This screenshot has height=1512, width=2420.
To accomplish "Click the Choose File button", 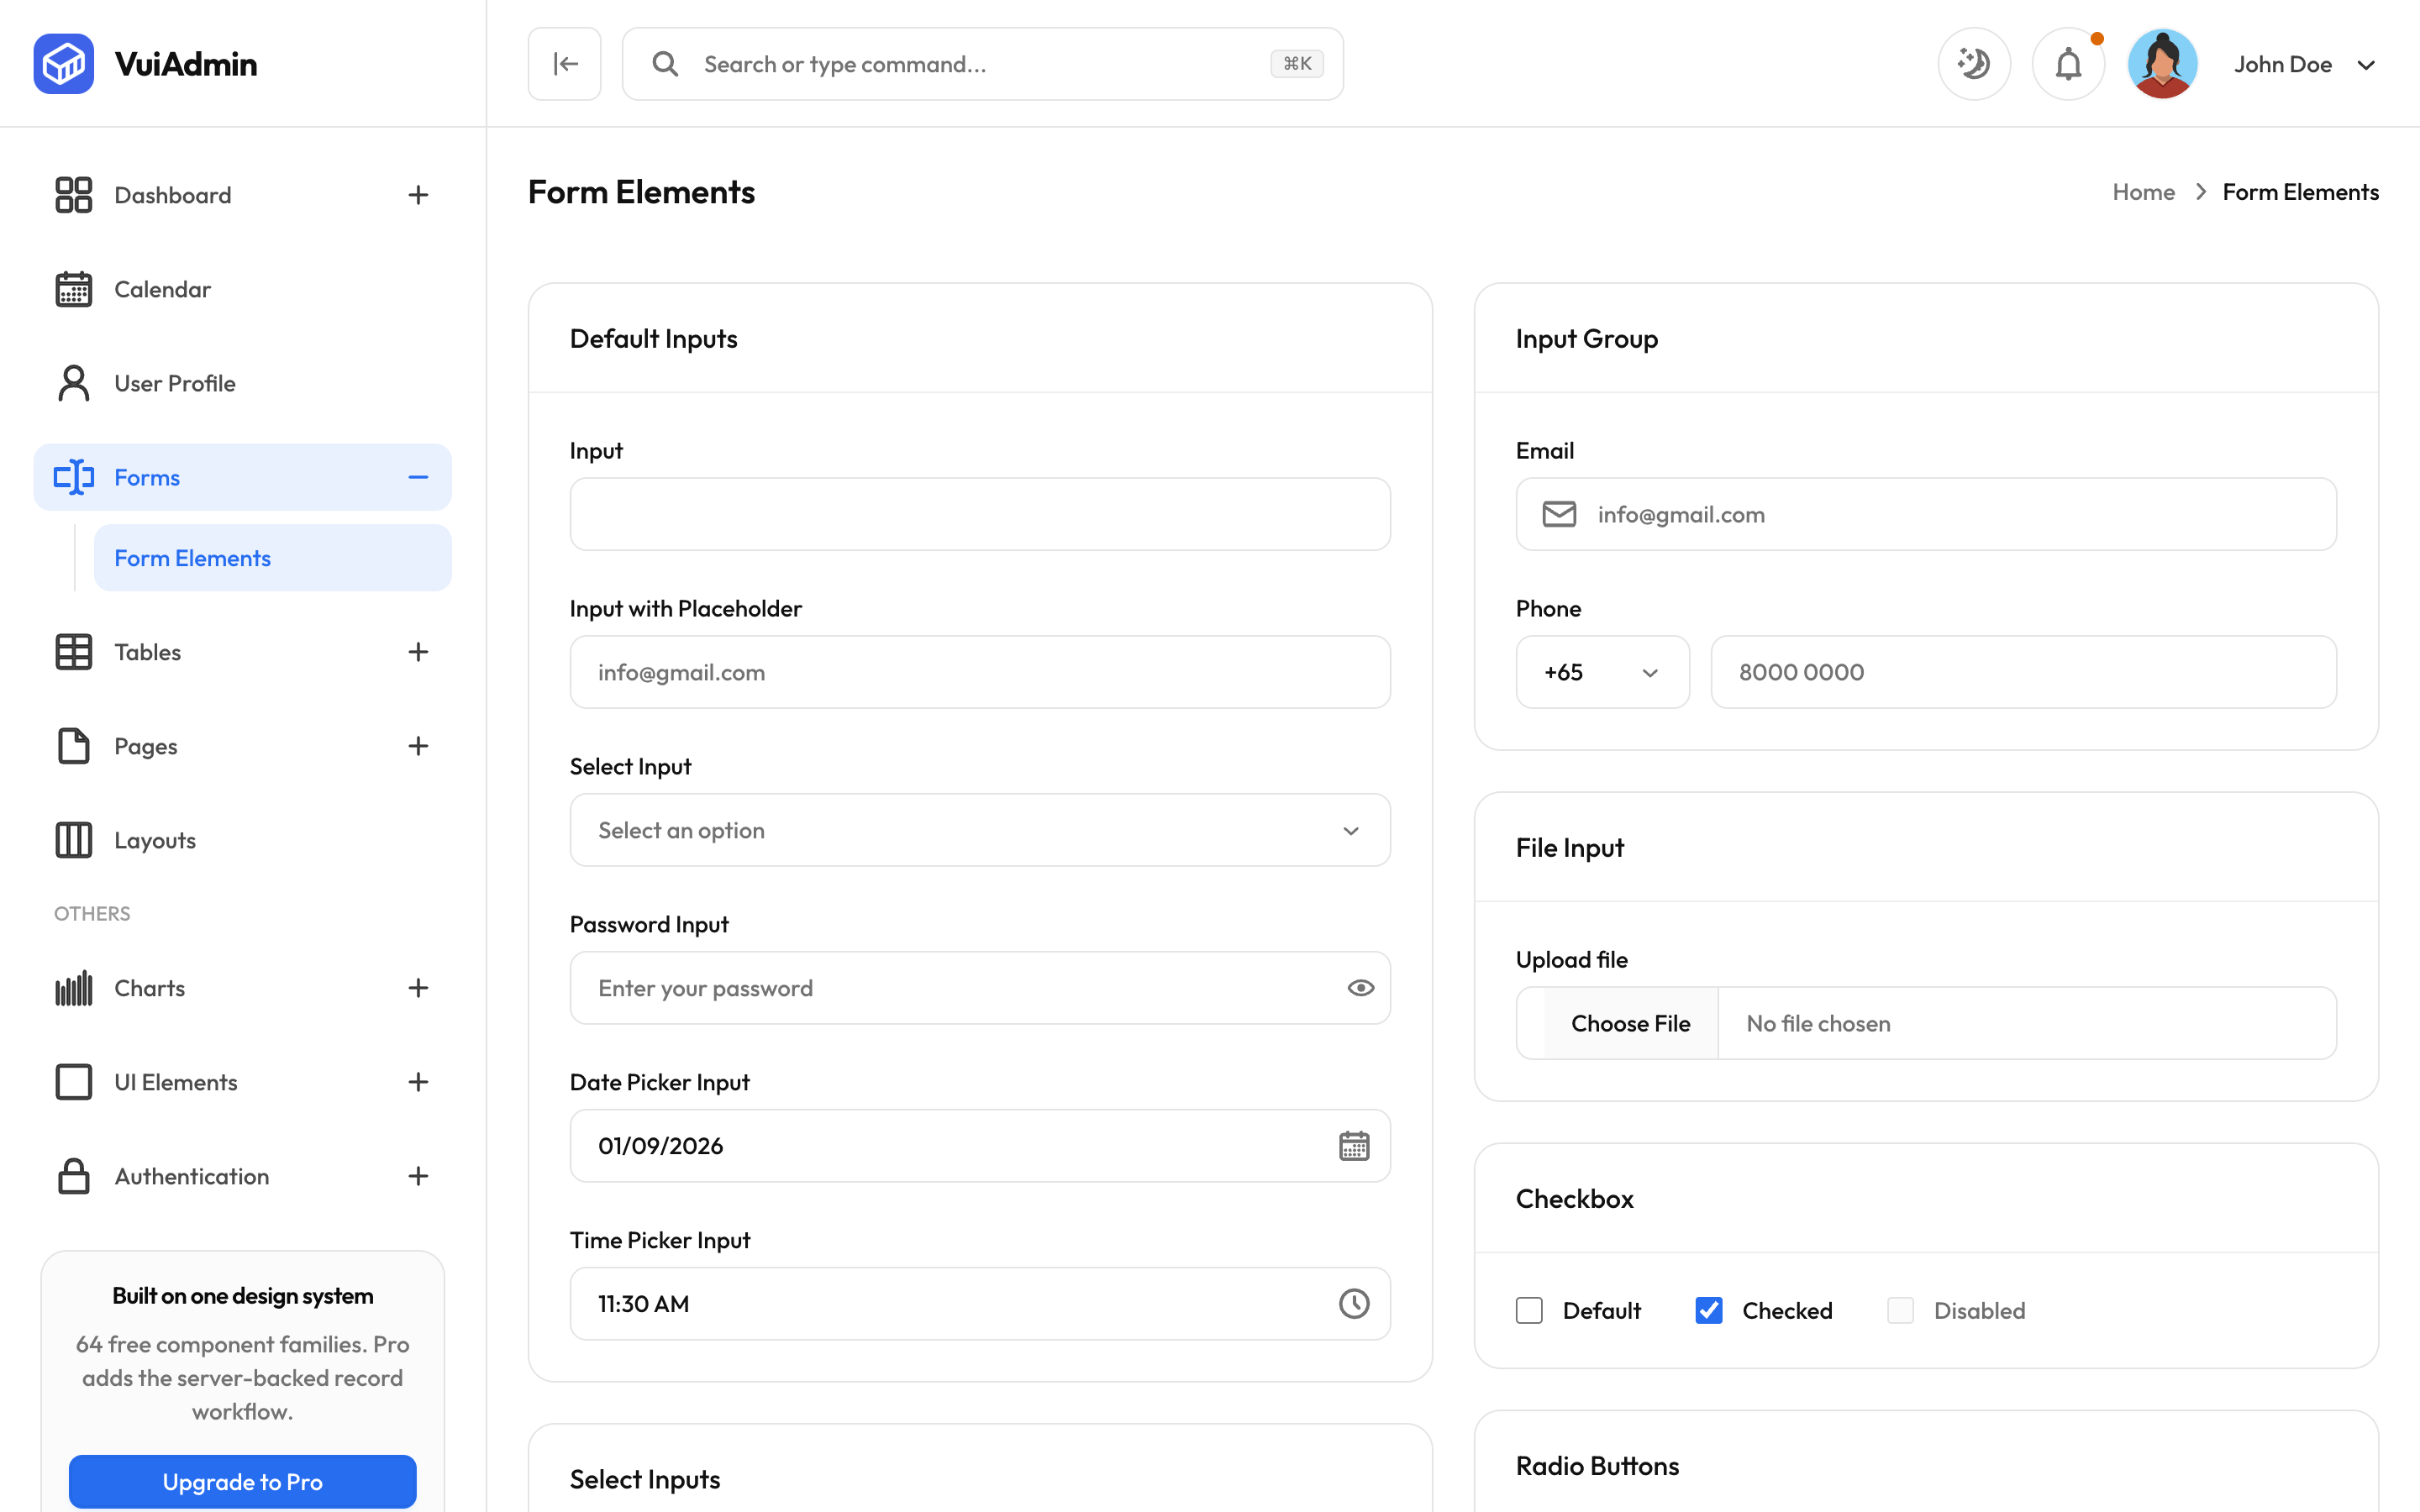I will point(1630,1023).
